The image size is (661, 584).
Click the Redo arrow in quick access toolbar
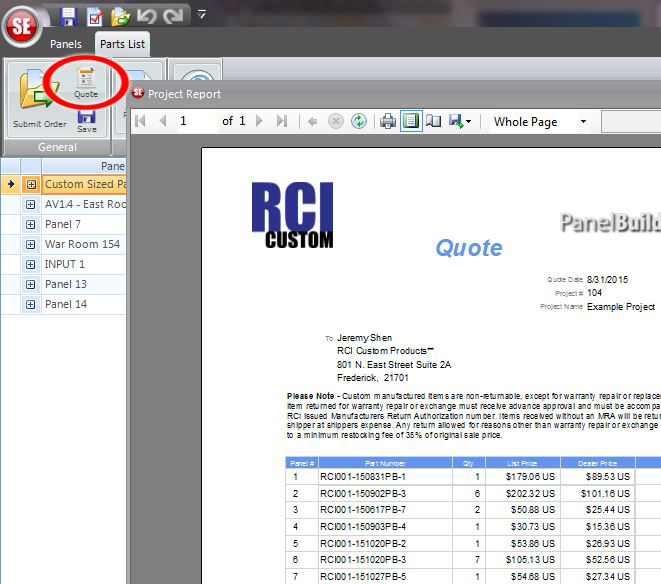[172, 15]
